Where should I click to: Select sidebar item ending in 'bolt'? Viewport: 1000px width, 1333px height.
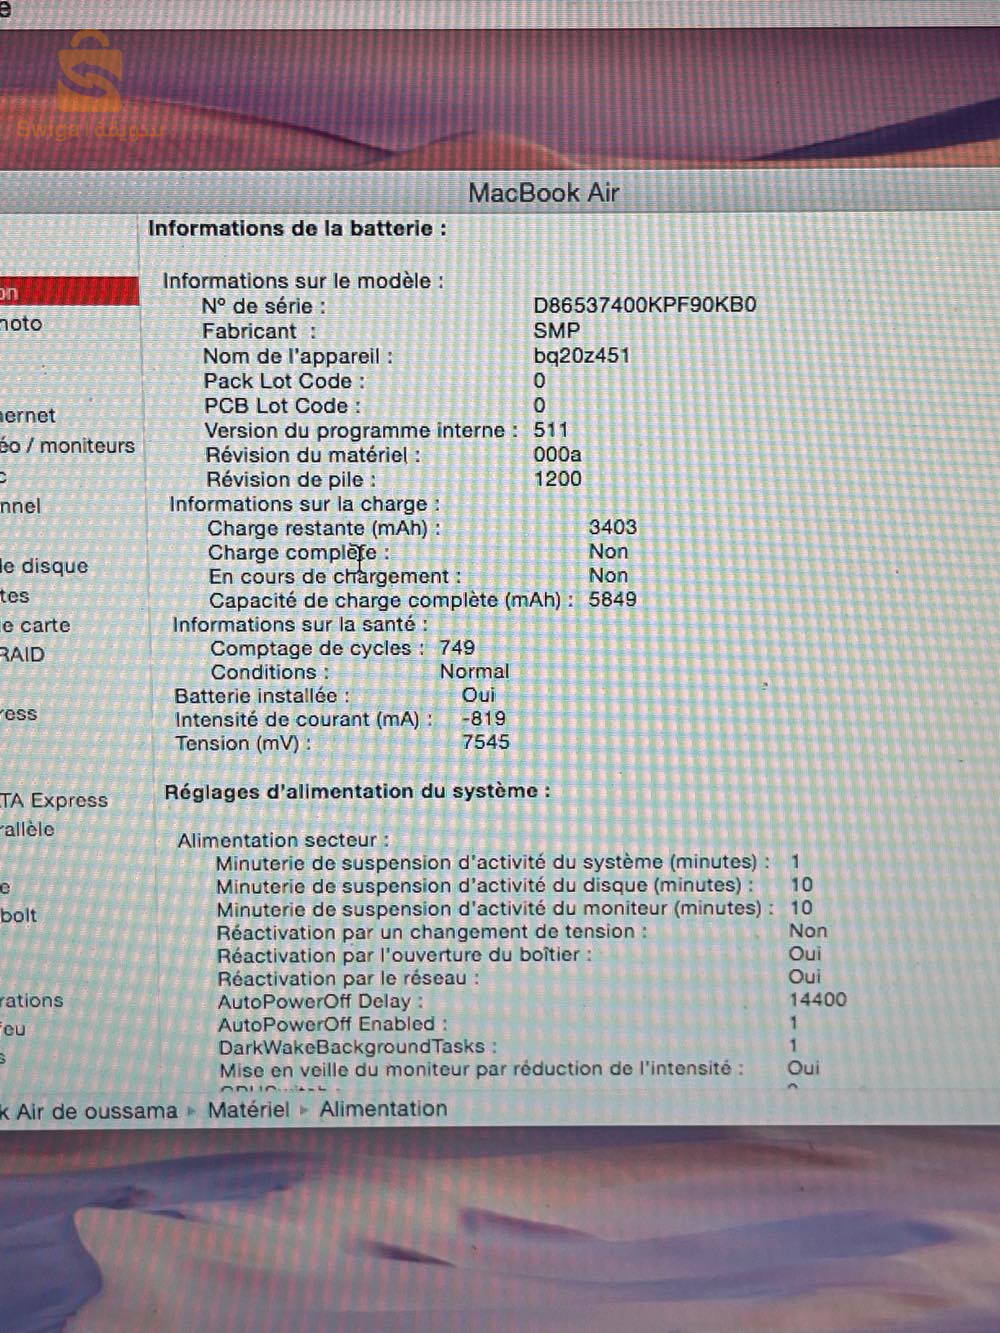[18, 915]
